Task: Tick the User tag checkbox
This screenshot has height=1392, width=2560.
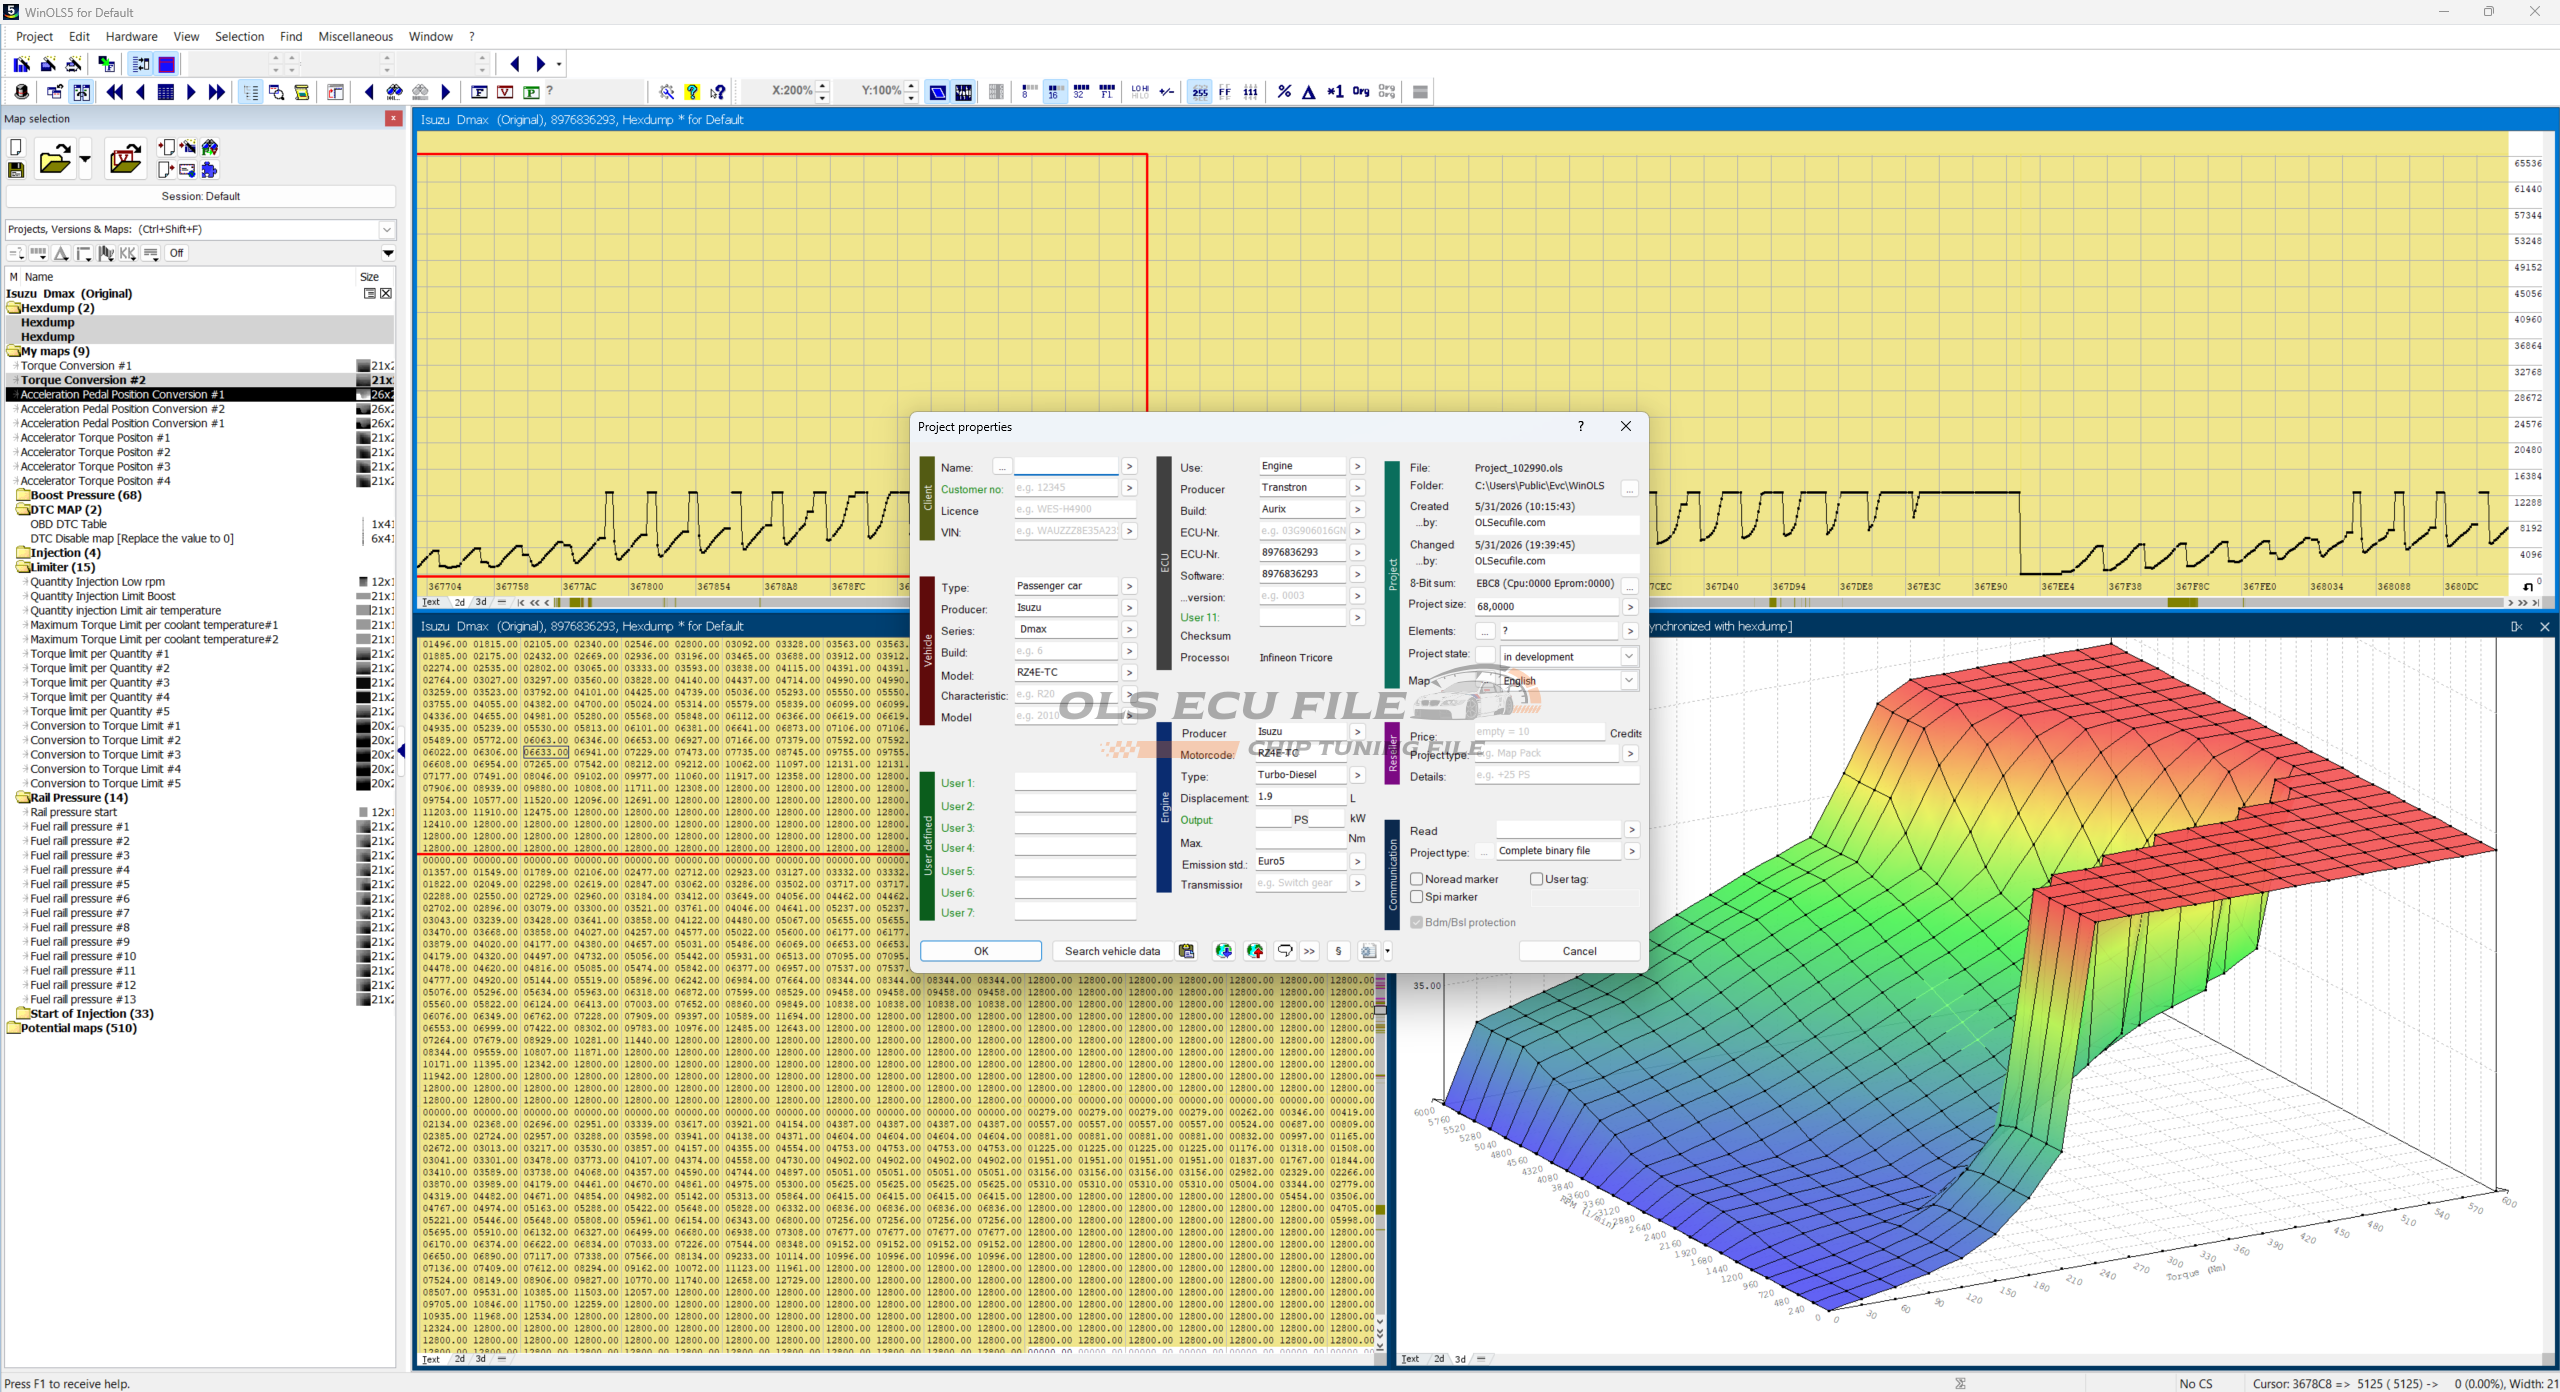Action: pyautogui.click(x=1537, y=879)
